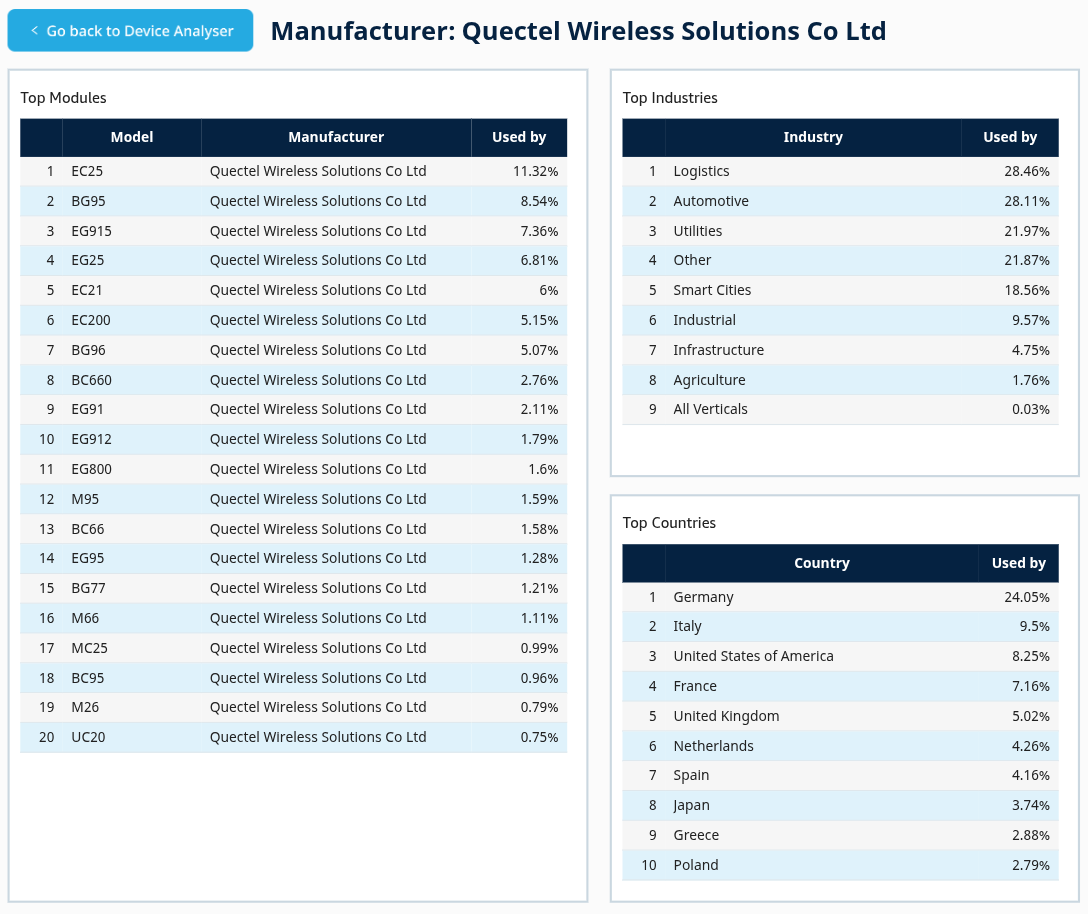Select the EC200 model cell
The height and width of the screenshot is (914, 1088).
tap(132, 320)
